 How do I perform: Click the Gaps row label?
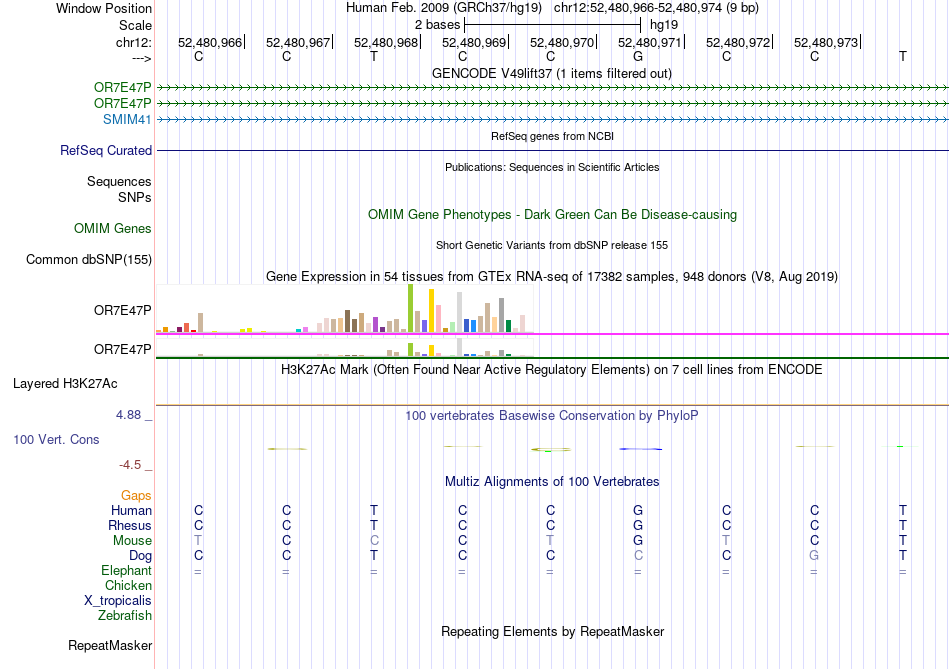(x=136, y=496)
